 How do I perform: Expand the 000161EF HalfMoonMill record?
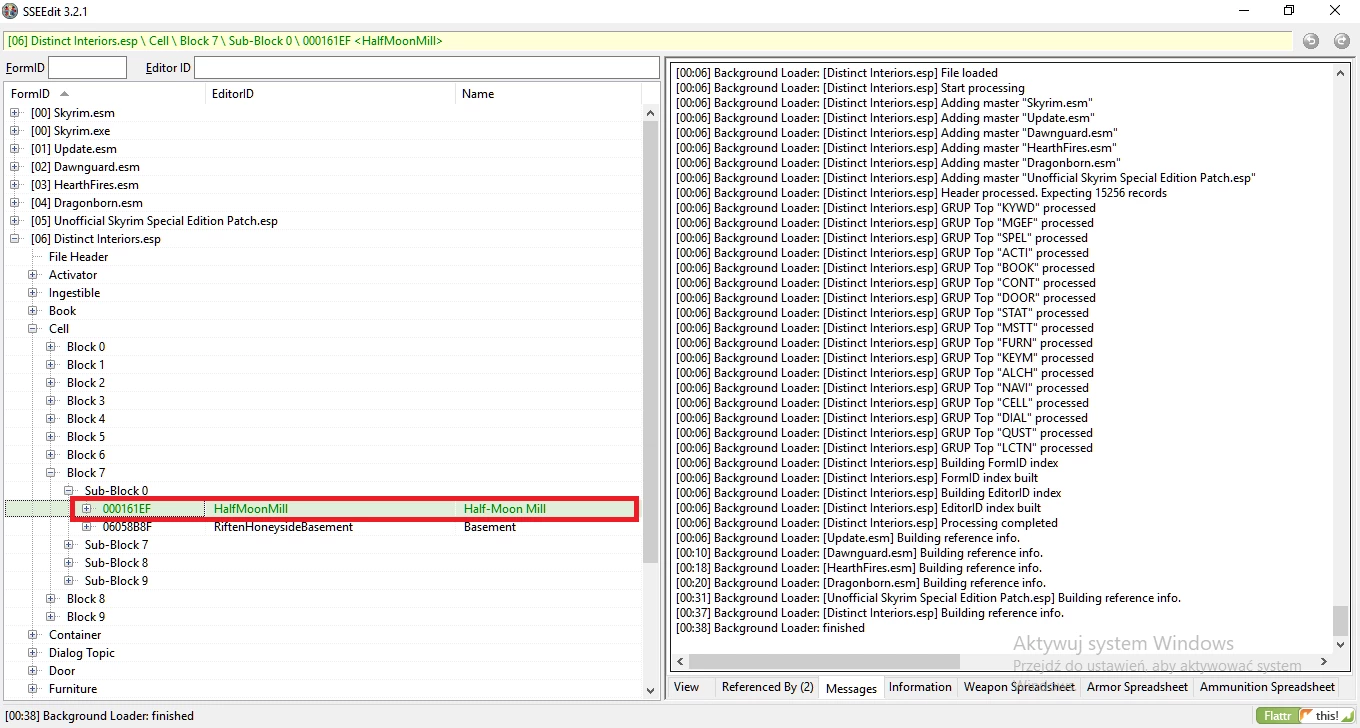[x=87, y=509]
